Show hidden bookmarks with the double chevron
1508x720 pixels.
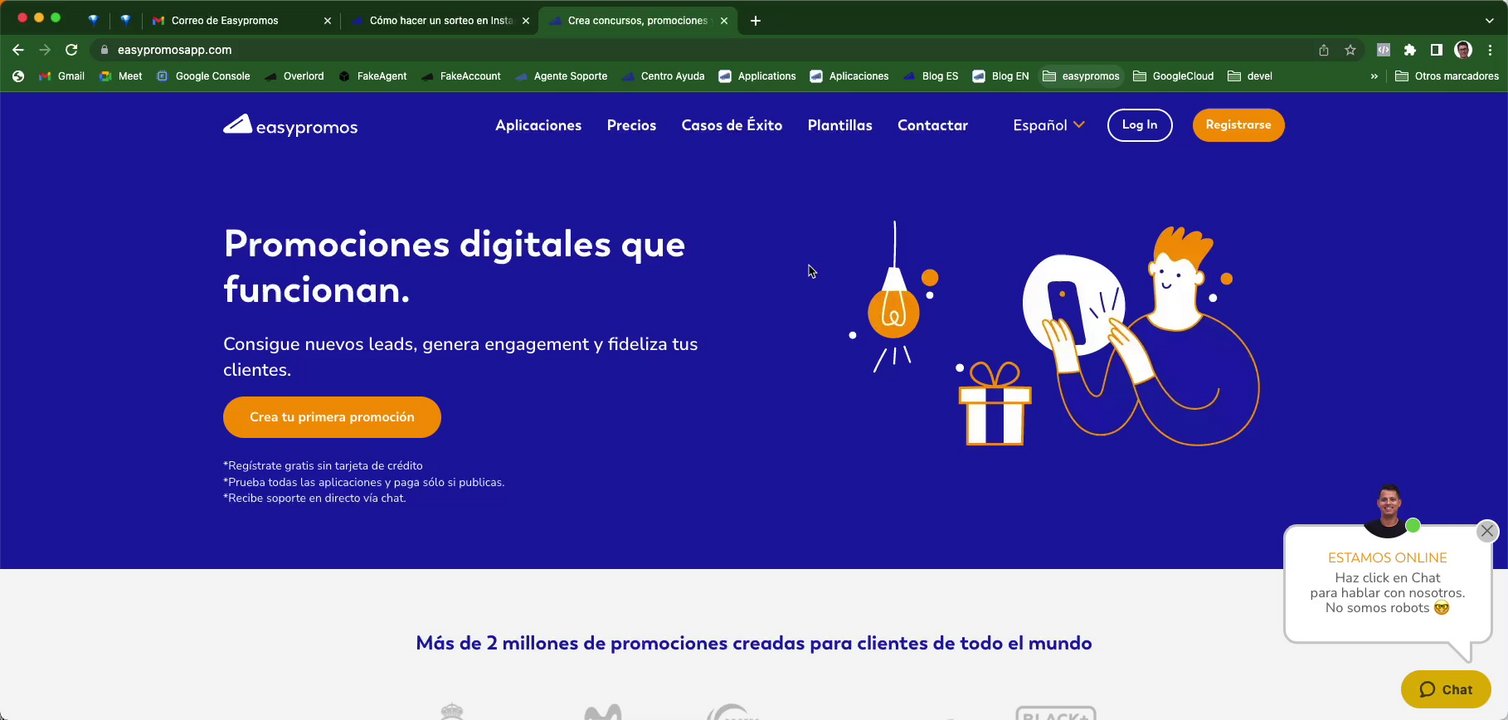tap(1374, 76)
